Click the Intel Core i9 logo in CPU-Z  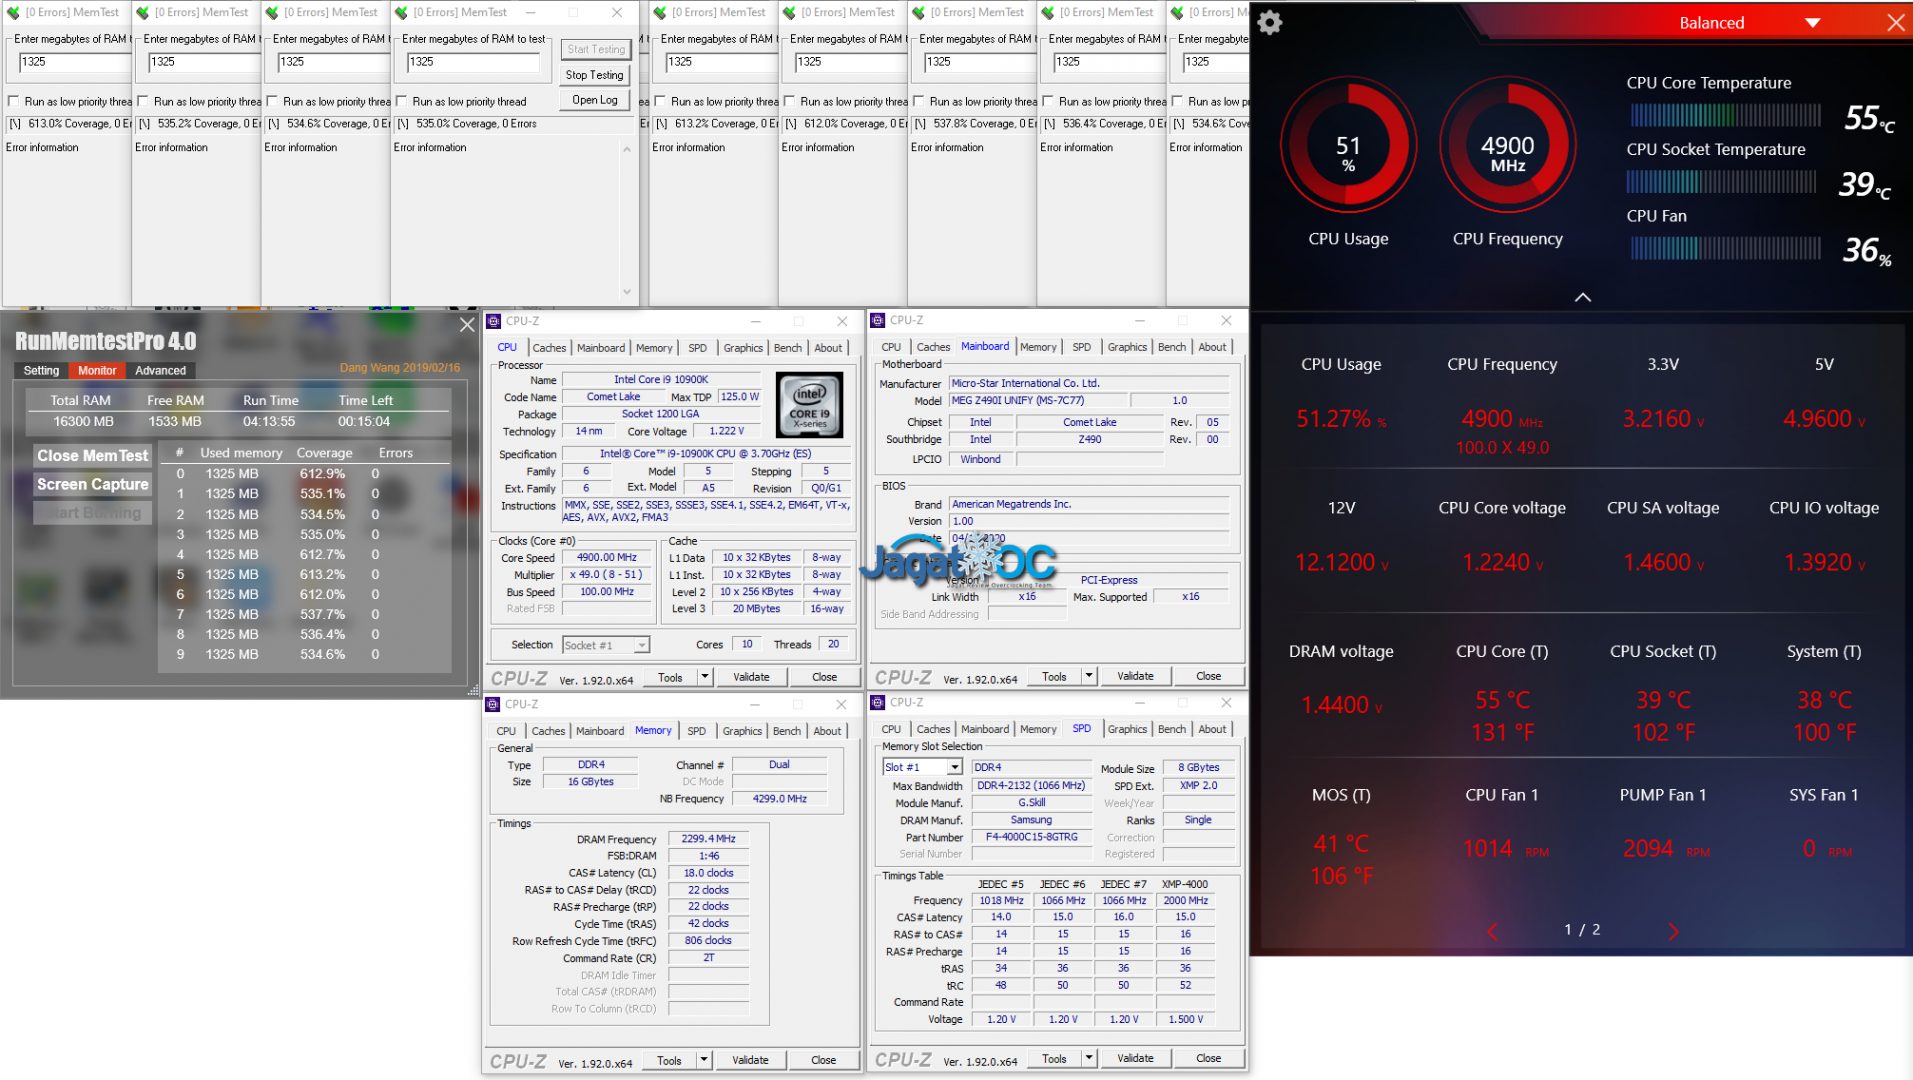pyautogui.click(x=810, y=405)
